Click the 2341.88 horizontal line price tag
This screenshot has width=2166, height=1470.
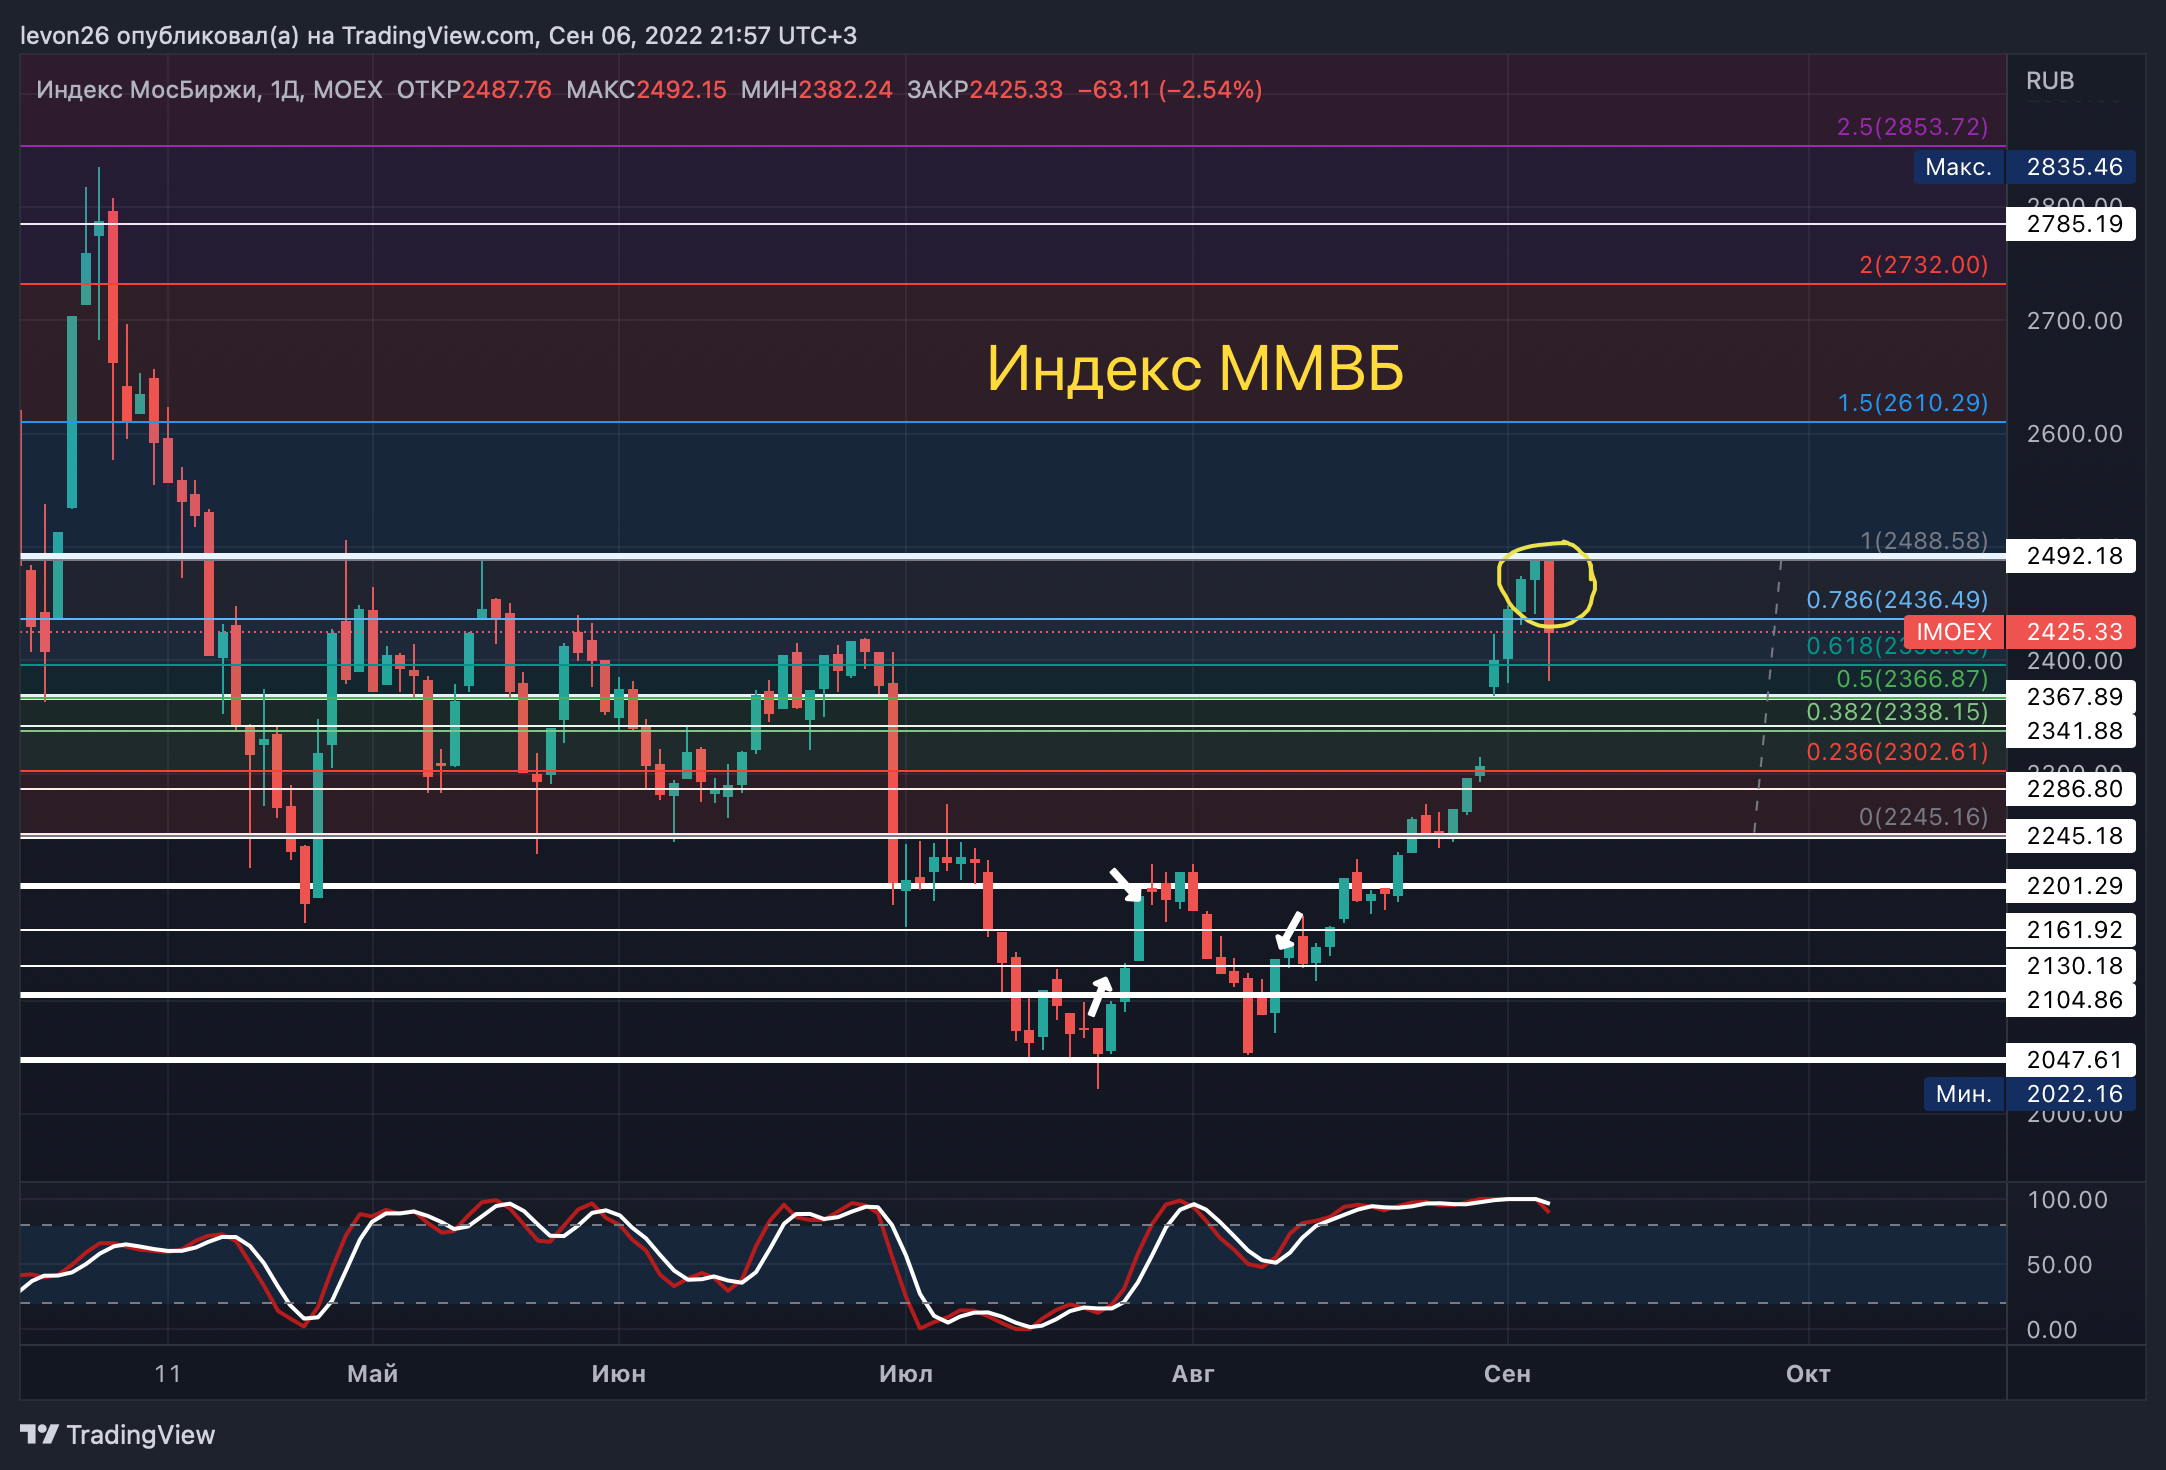[x=2071, y=731]
